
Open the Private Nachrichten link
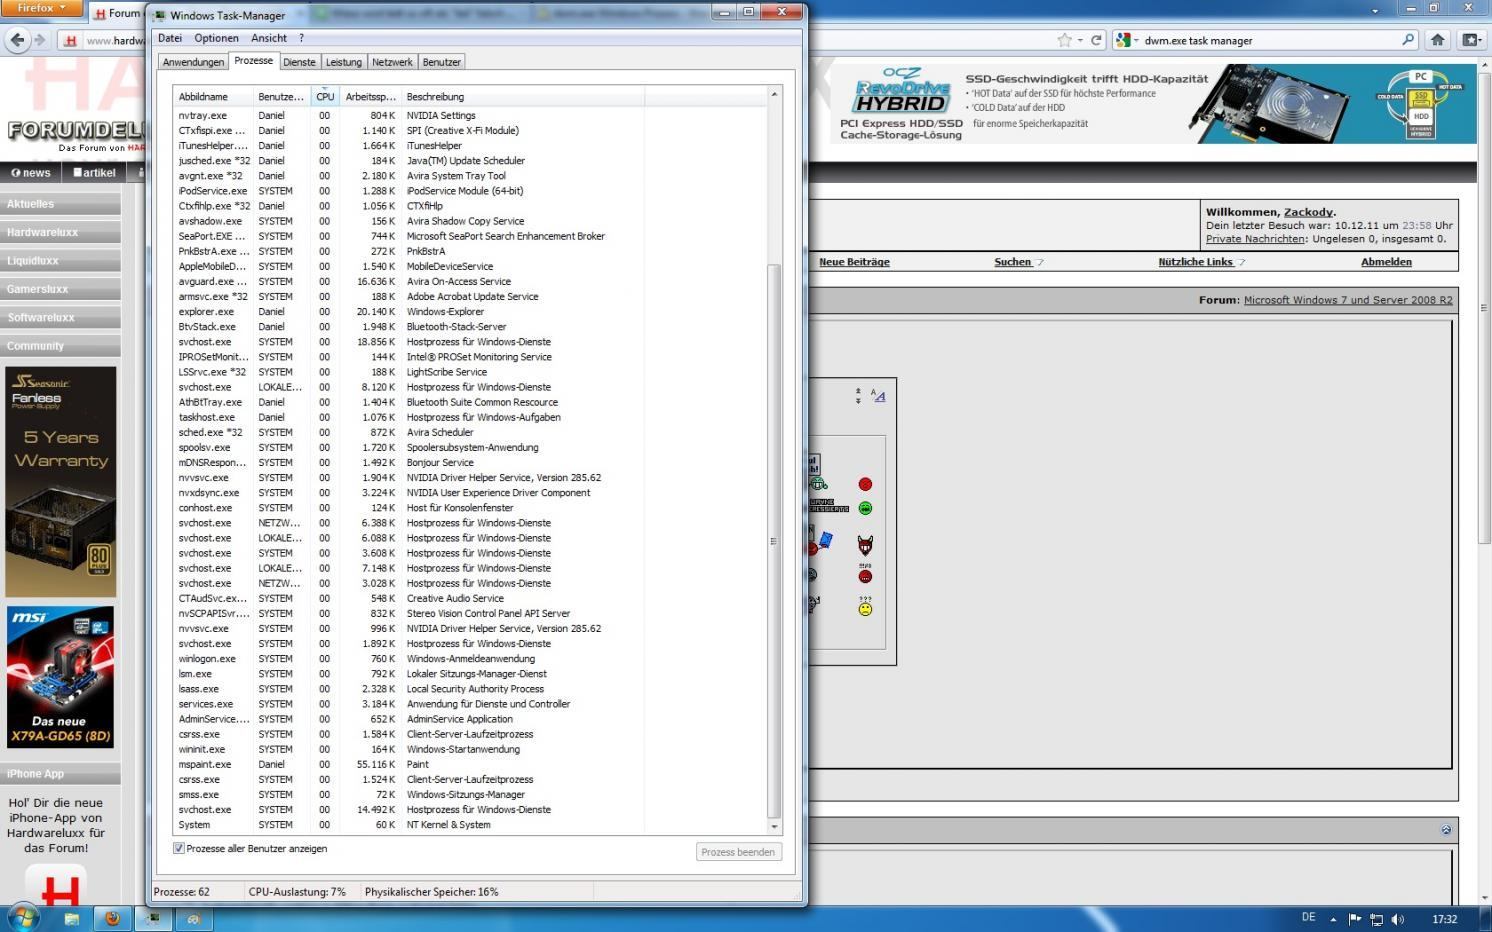tap(1255, 239)
